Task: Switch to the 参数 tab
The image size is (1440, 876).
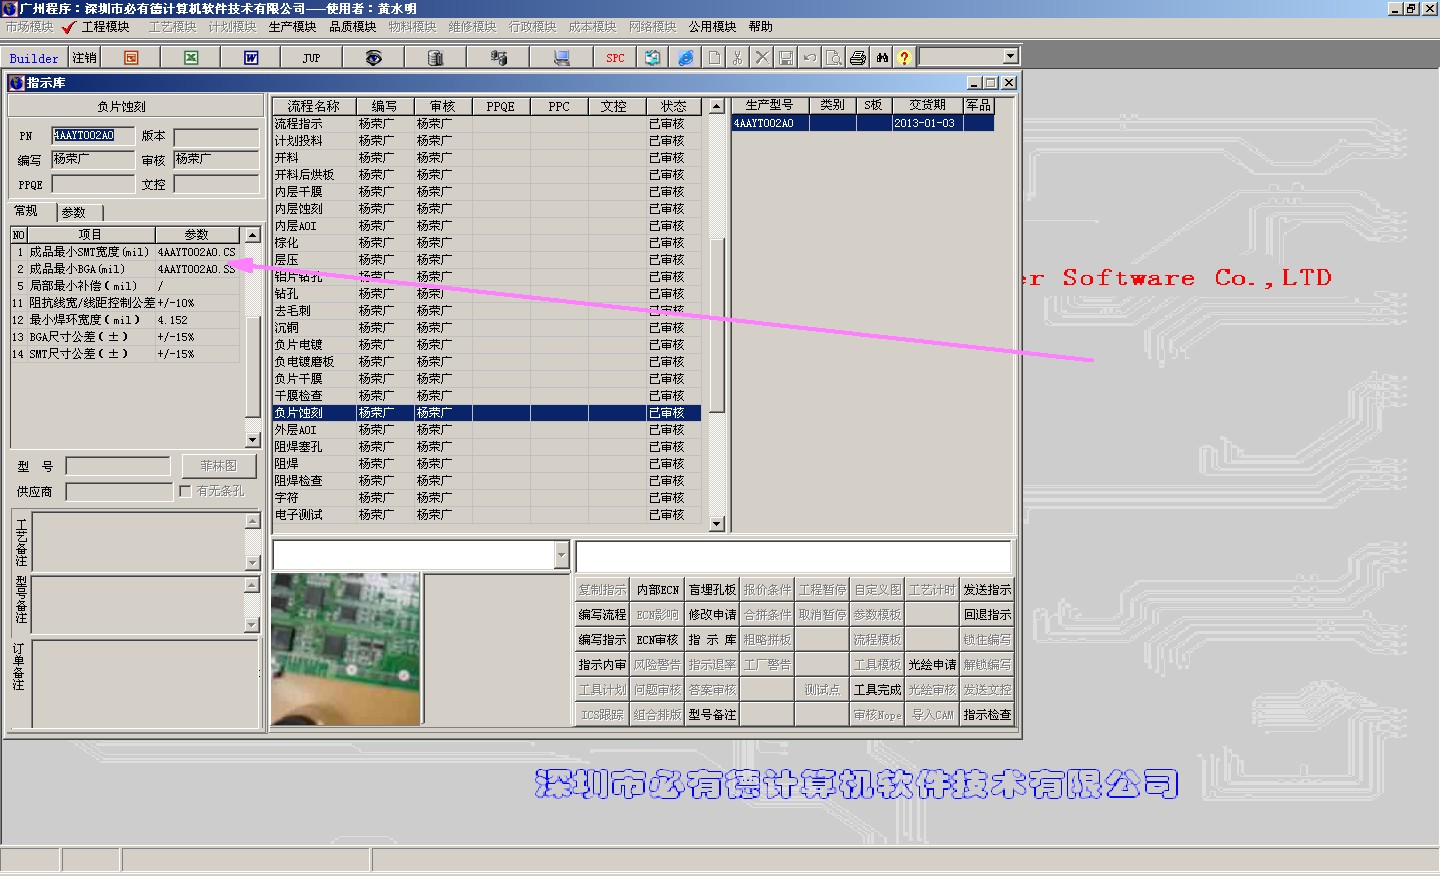Action: pyautogui.click(x=77, y=212)
